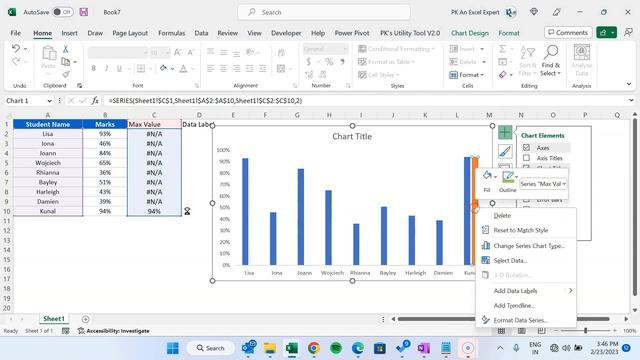Click the Fill paint bucket icon

(487, 176)
